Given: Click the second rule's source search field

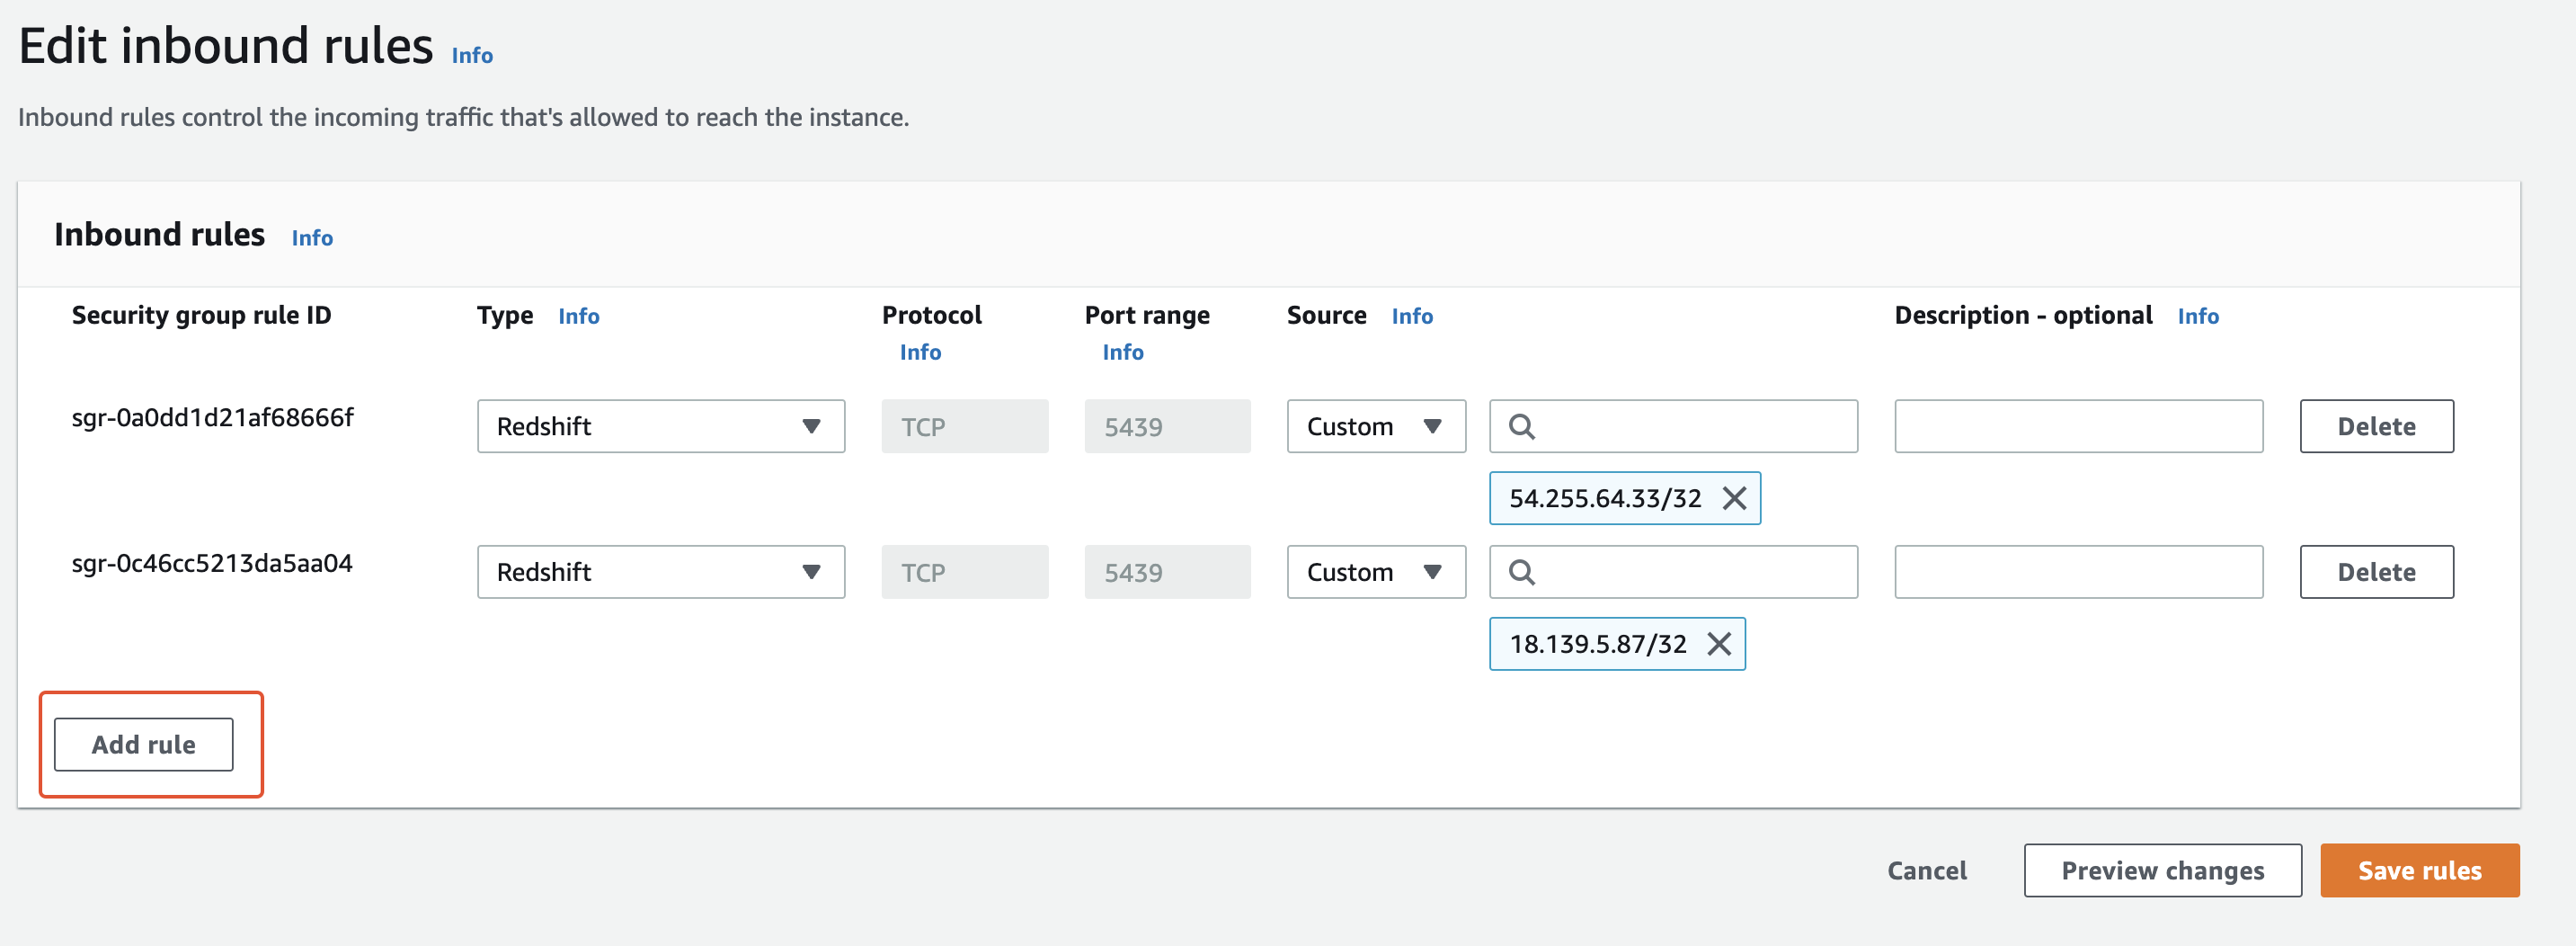Looking at the screenshot, I should pos(1690,572).
